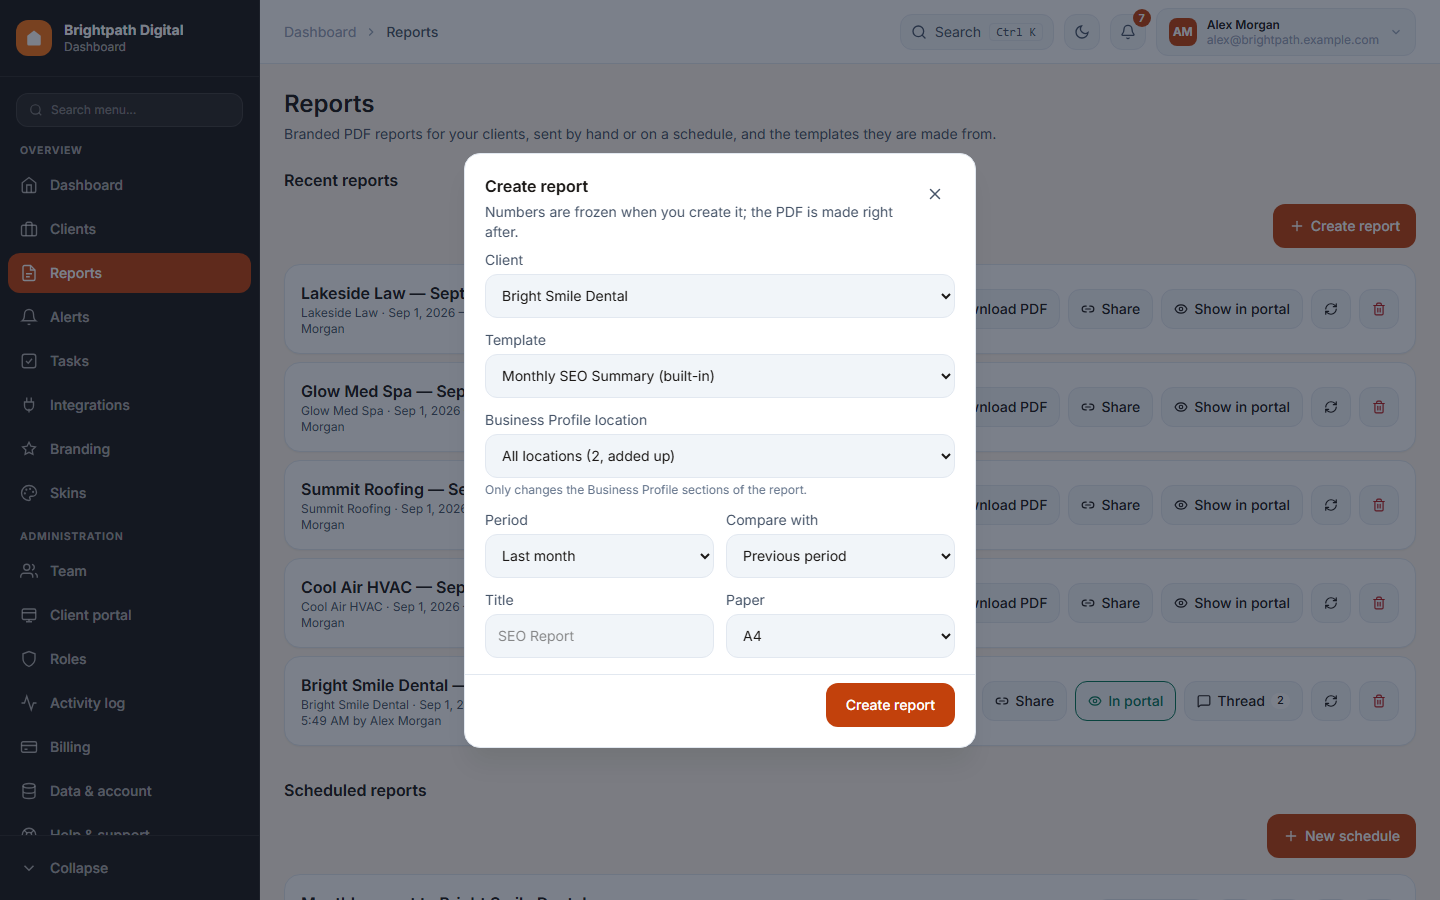Open the Compare with dropdown
This screenshot has width=1440, height=900.
click(x=840, y=556)
